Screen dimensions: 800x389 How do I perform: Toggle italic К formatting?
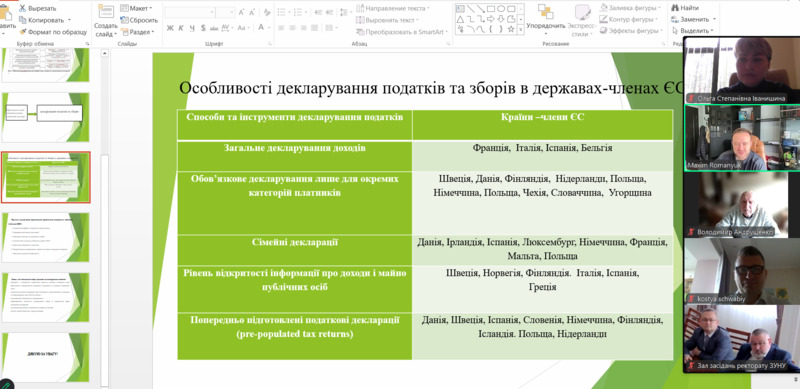(181, 28)
